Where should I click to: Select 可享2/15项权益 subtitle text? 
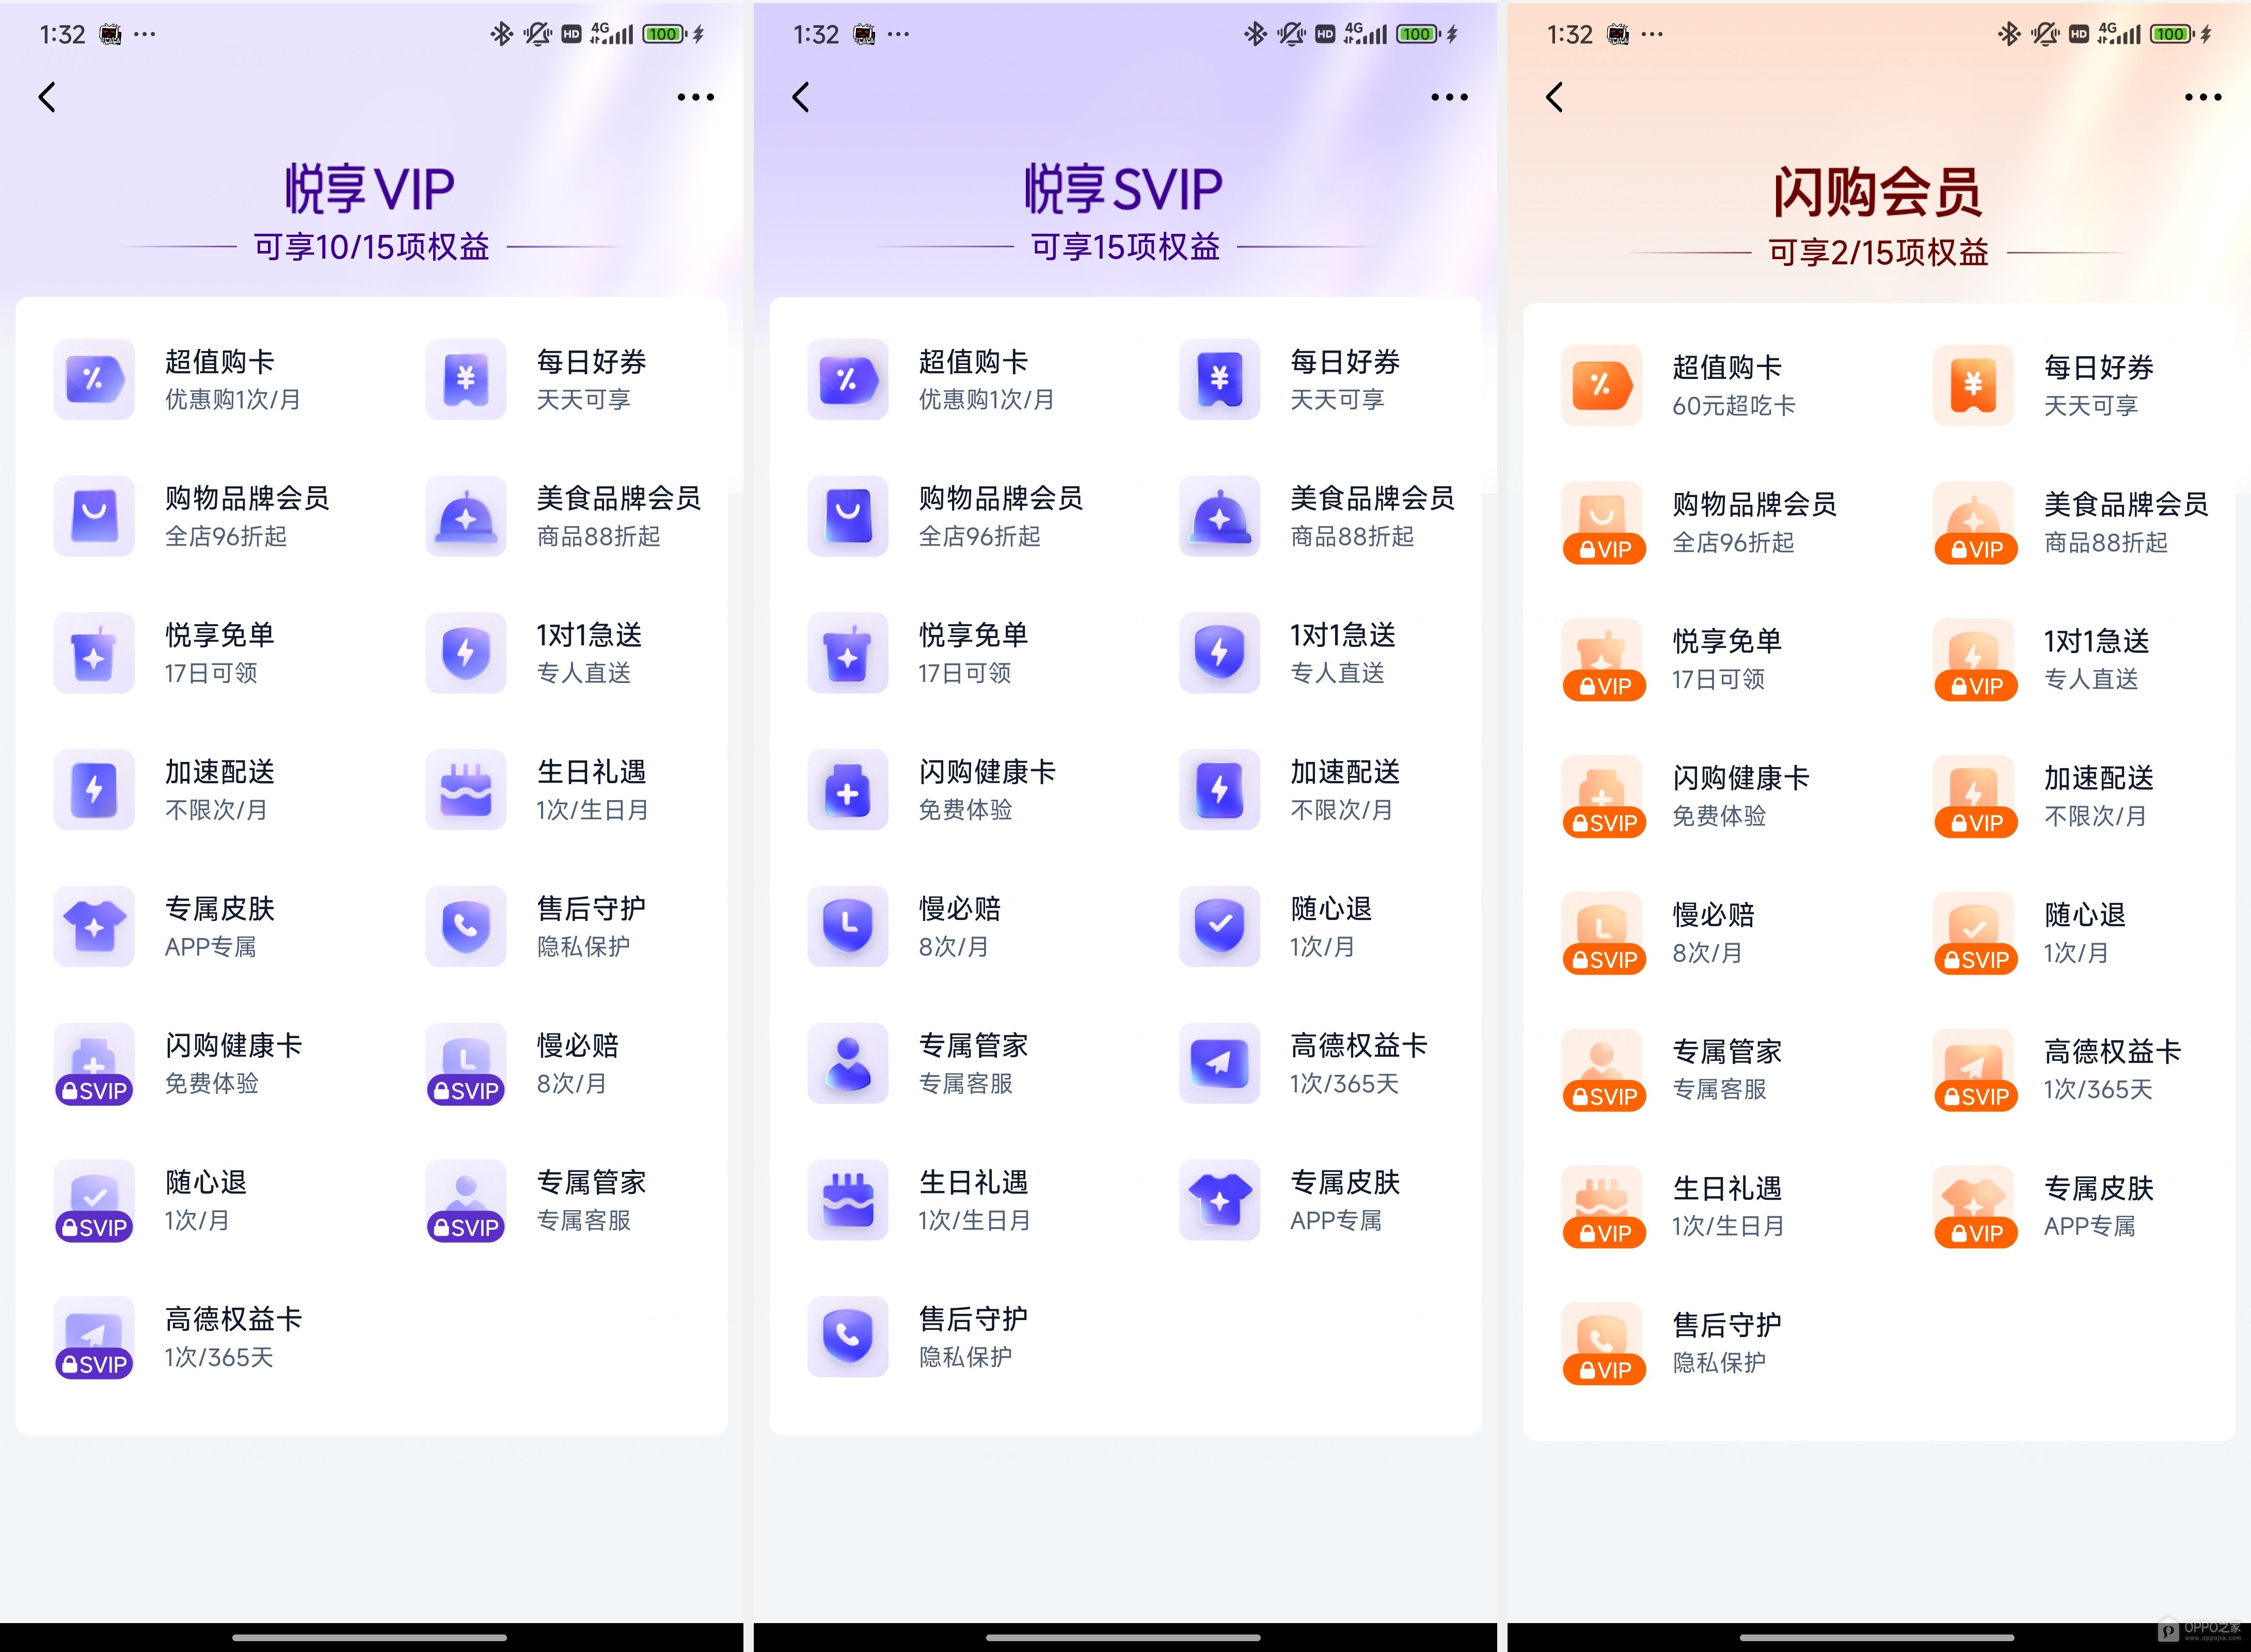coord(1879,252)
